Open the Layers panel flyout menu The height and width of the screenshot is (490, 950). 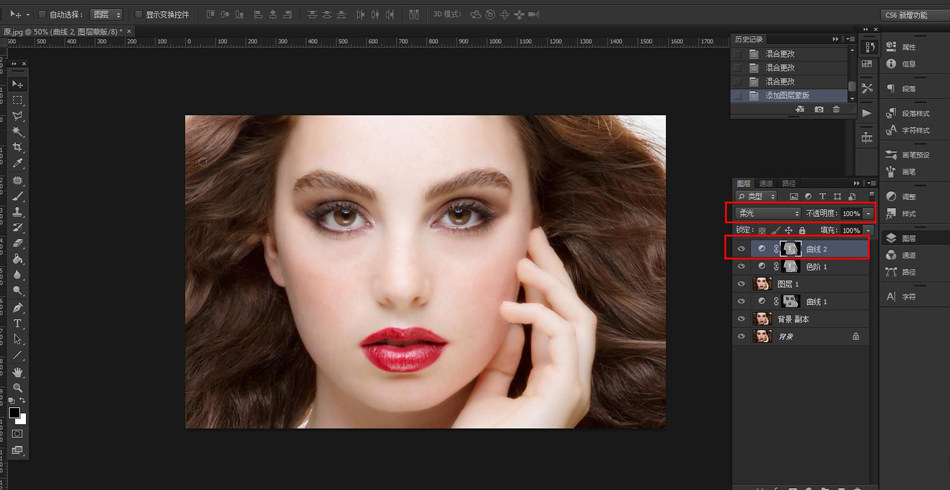pyautogui.click(x=871, y=183)
